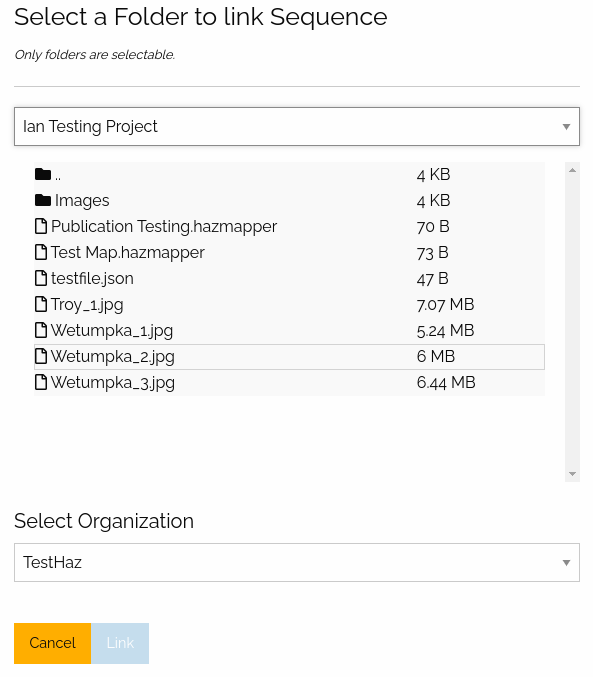Open the Images folder icon
This screenshot has height=677, width=593.
click(43, 200)
